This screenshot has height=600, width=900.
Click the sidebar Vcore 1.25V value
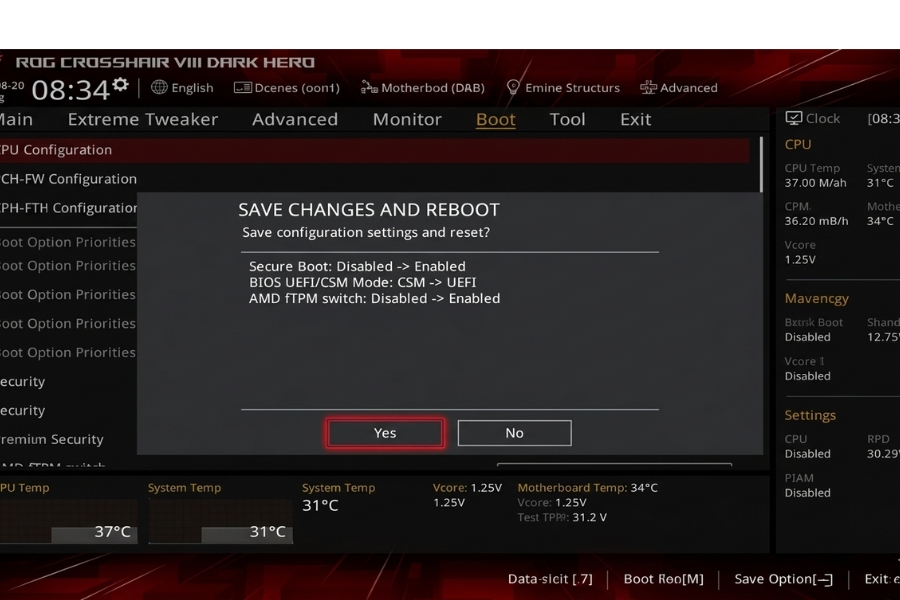800,260
